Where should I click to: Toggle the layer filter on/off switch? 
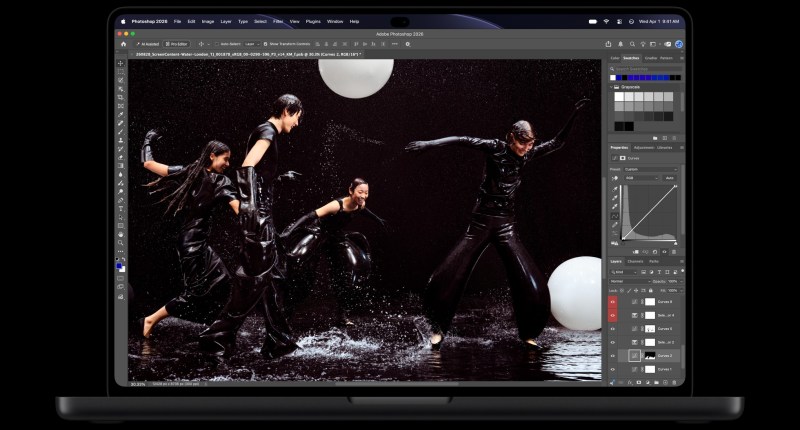683,271
